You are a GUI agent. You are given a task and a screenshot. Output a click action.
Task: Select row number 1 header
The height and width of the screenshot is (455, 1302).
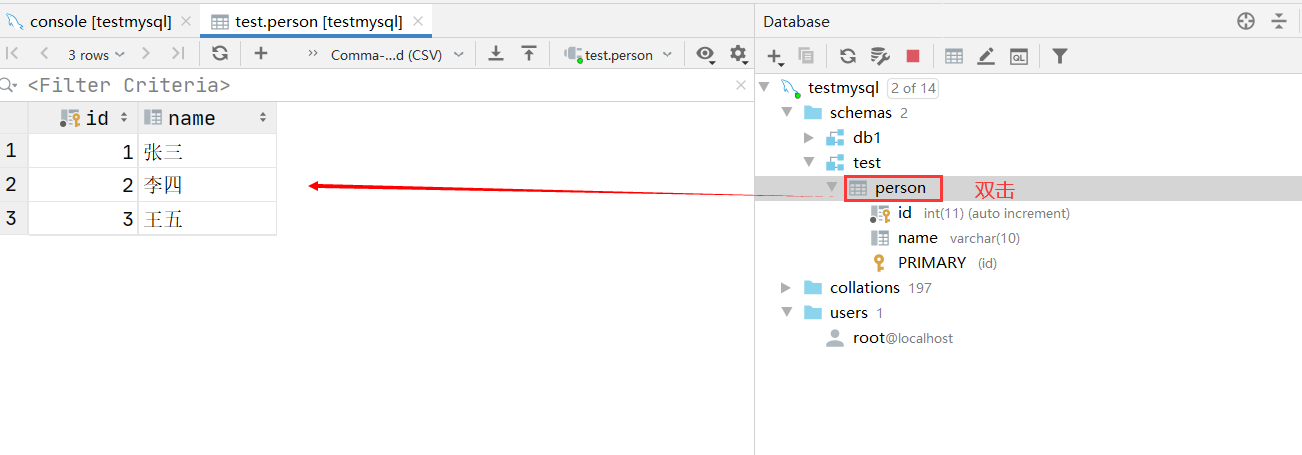point(14,152)
